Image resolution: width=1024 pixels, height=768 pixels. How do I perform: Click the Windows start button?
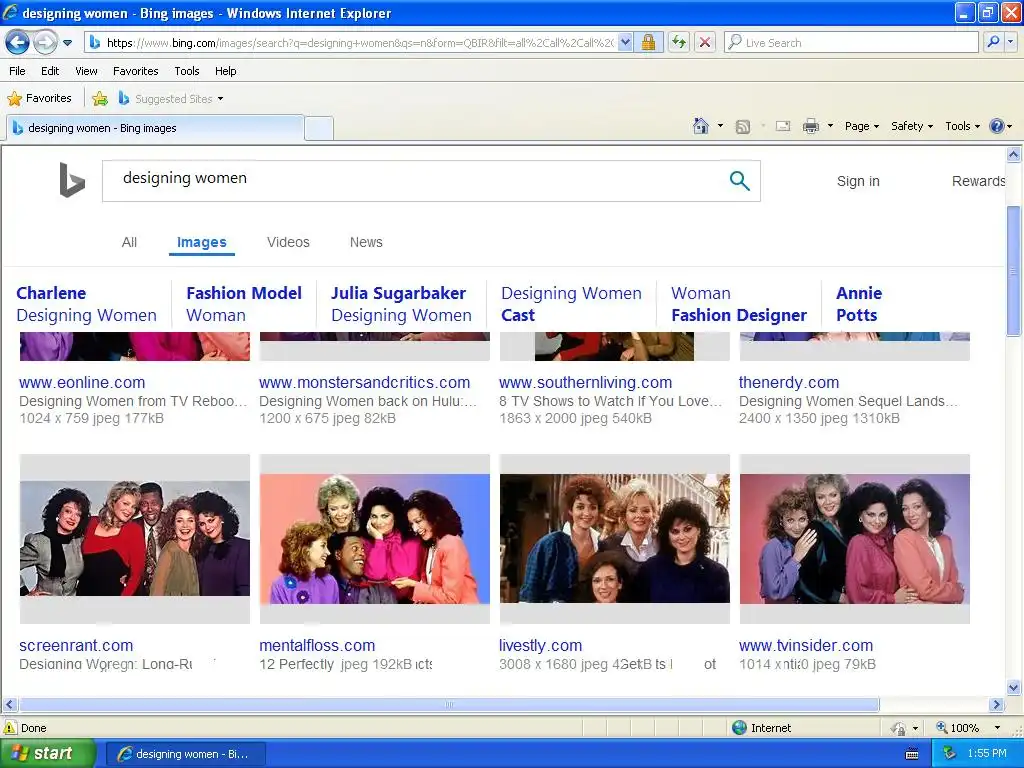47,754
